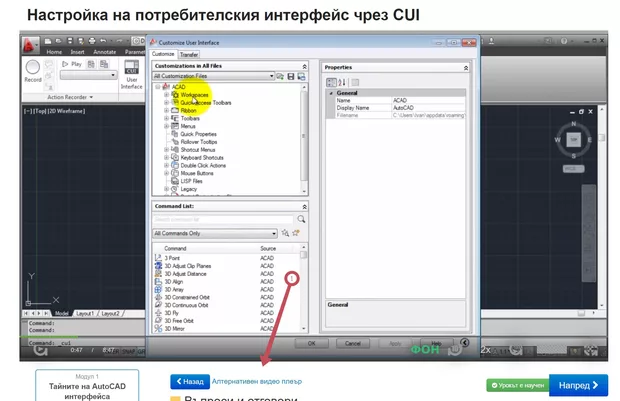Expand the Toolbars tree node

[x=166, y=118]
